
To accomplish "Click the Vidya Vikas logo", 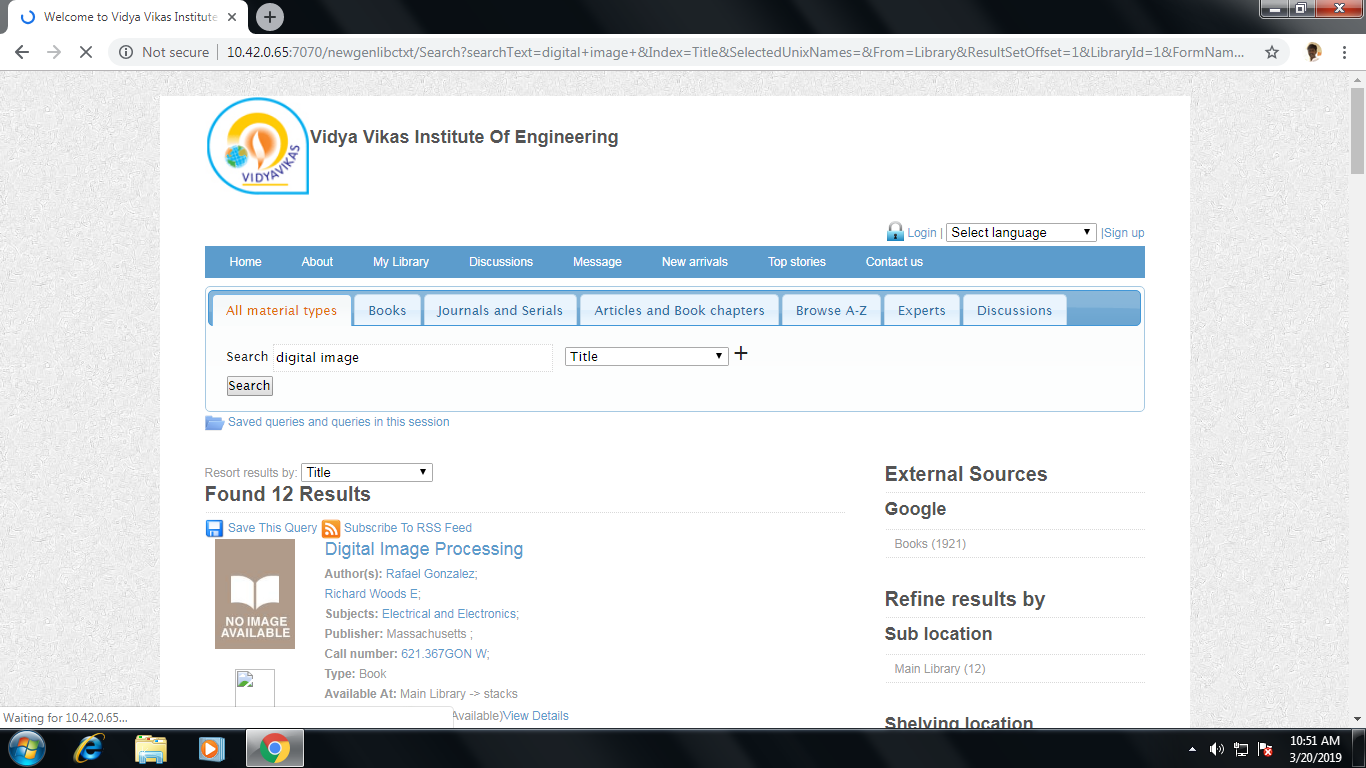I will [258, 146].
